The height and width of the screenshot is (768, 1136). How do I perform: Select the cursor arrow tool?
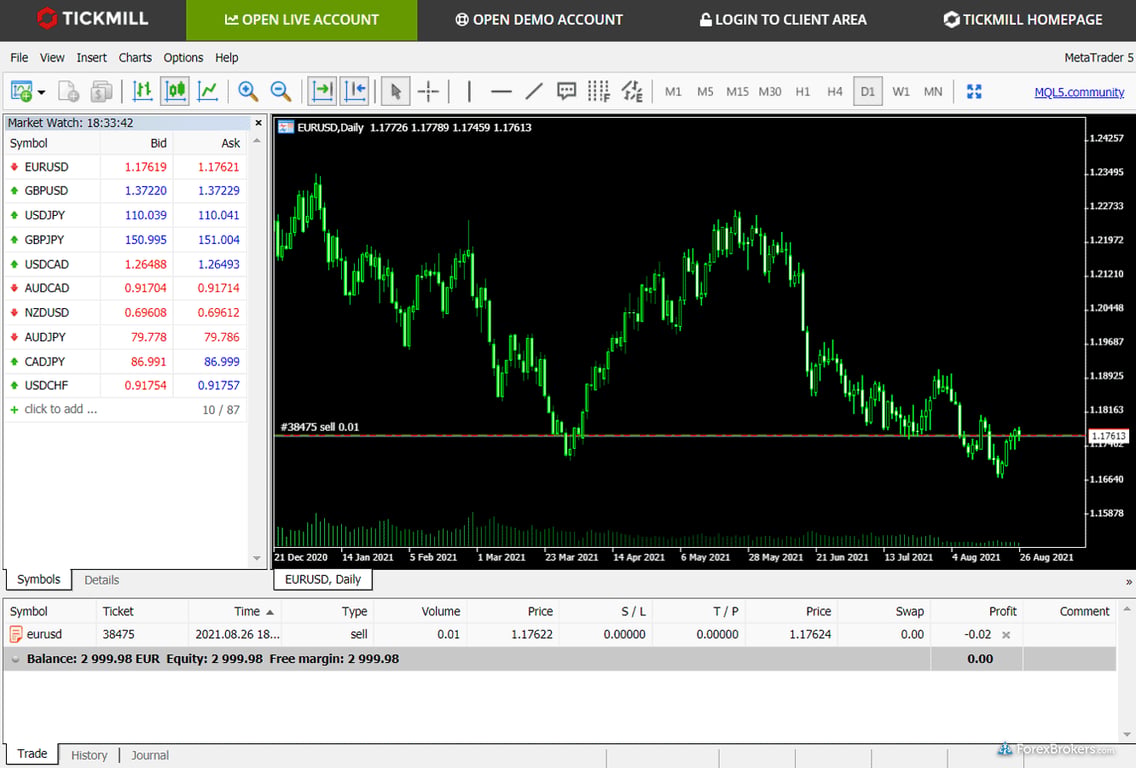coord(396,91)
